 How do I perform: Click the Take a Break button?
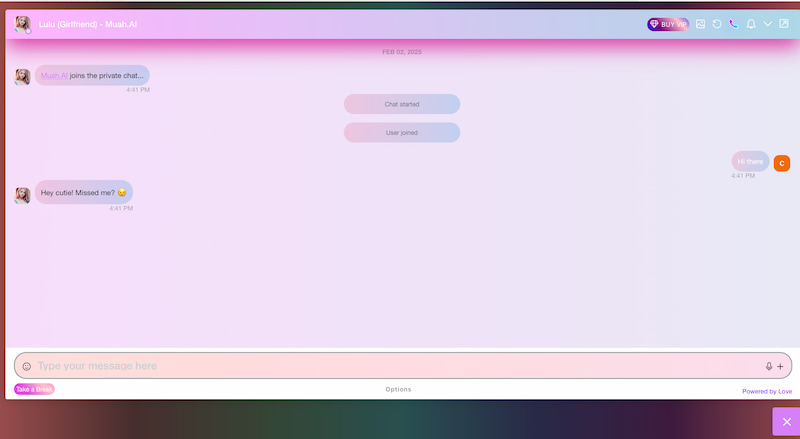tap(34, 389)
